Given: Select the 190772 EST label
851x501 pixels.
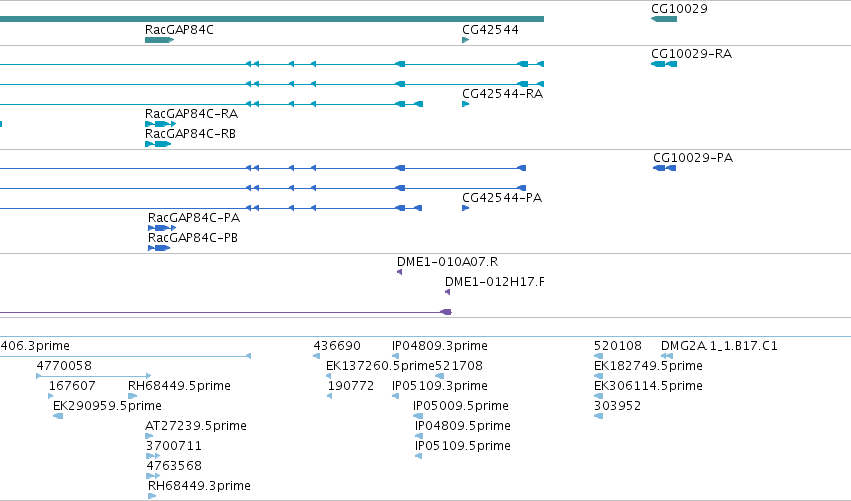Looking at the screenshot, I should click(351, 386).
